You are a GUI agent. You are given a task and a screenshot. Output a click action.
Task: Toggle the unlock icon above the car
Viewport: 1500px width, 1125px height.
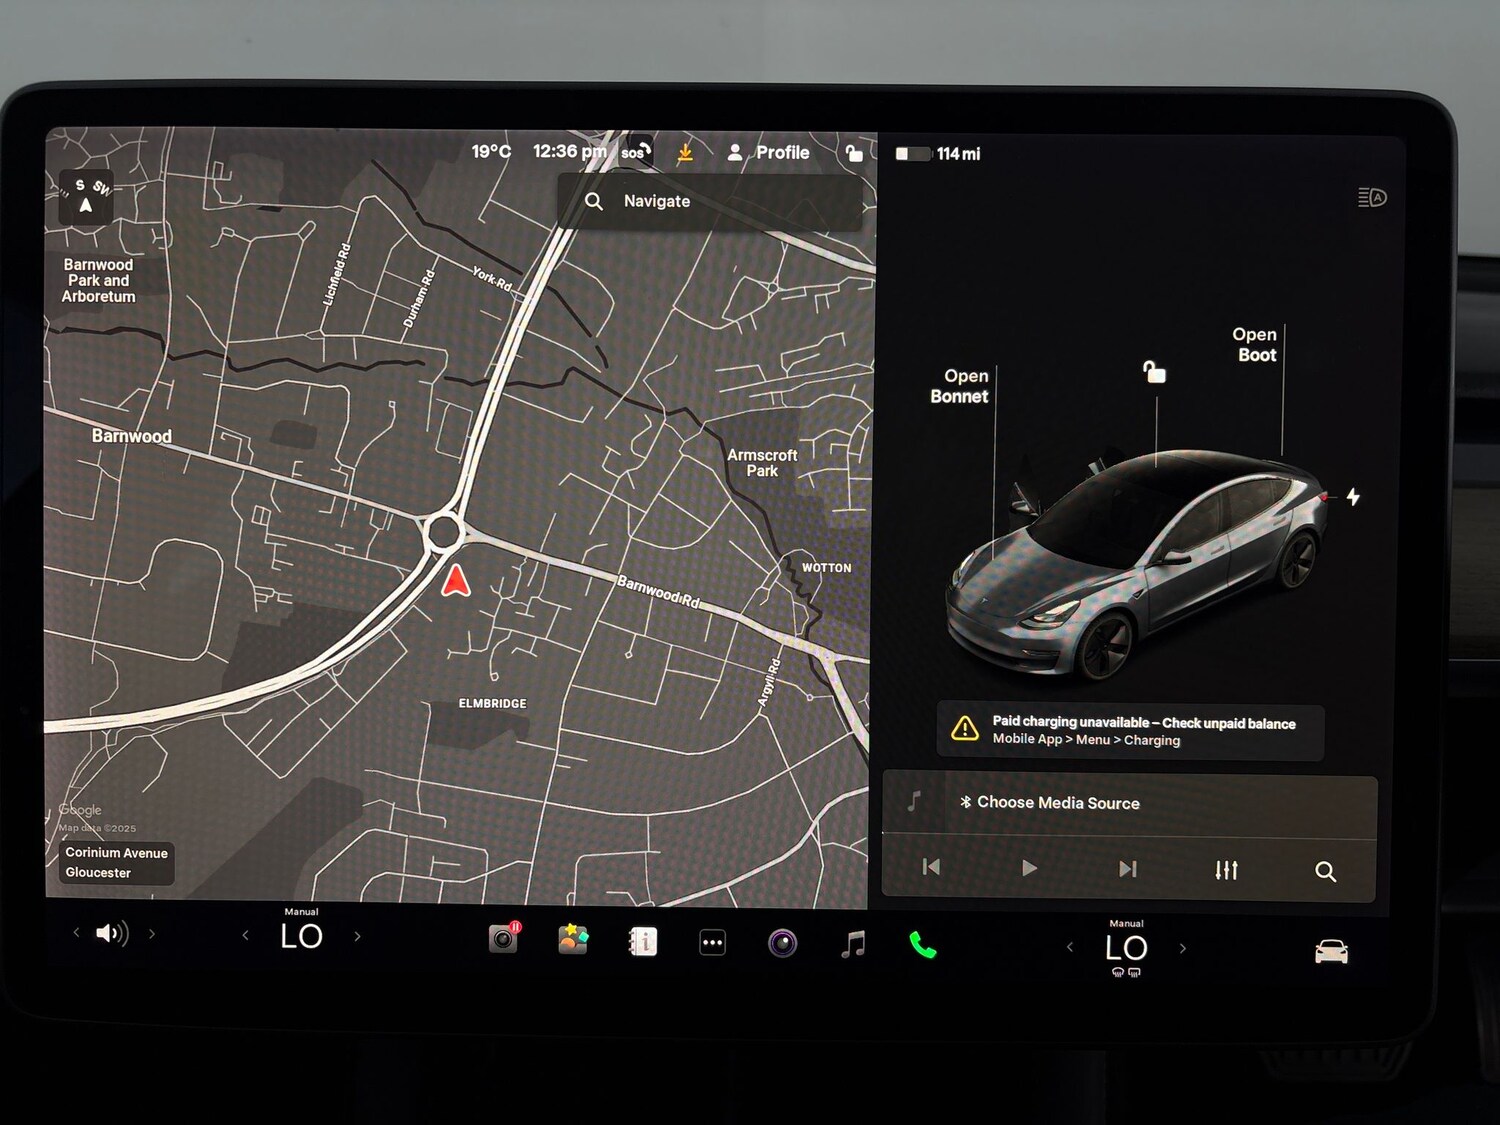tap(1155, 372)
